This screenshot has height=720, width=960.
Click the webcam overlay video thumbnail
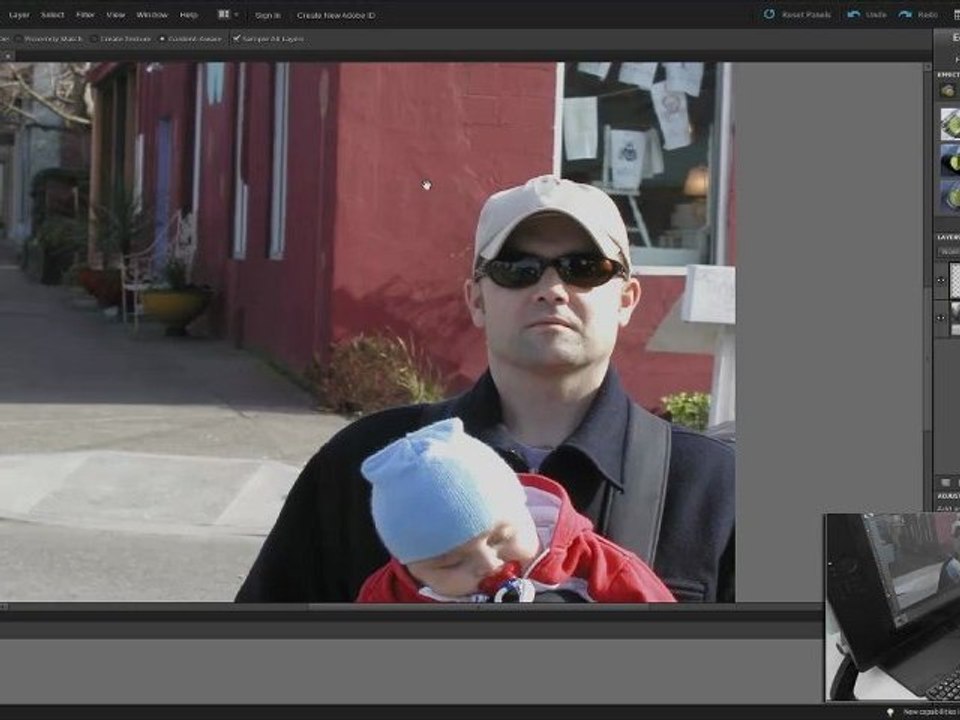tap(892, 607)
